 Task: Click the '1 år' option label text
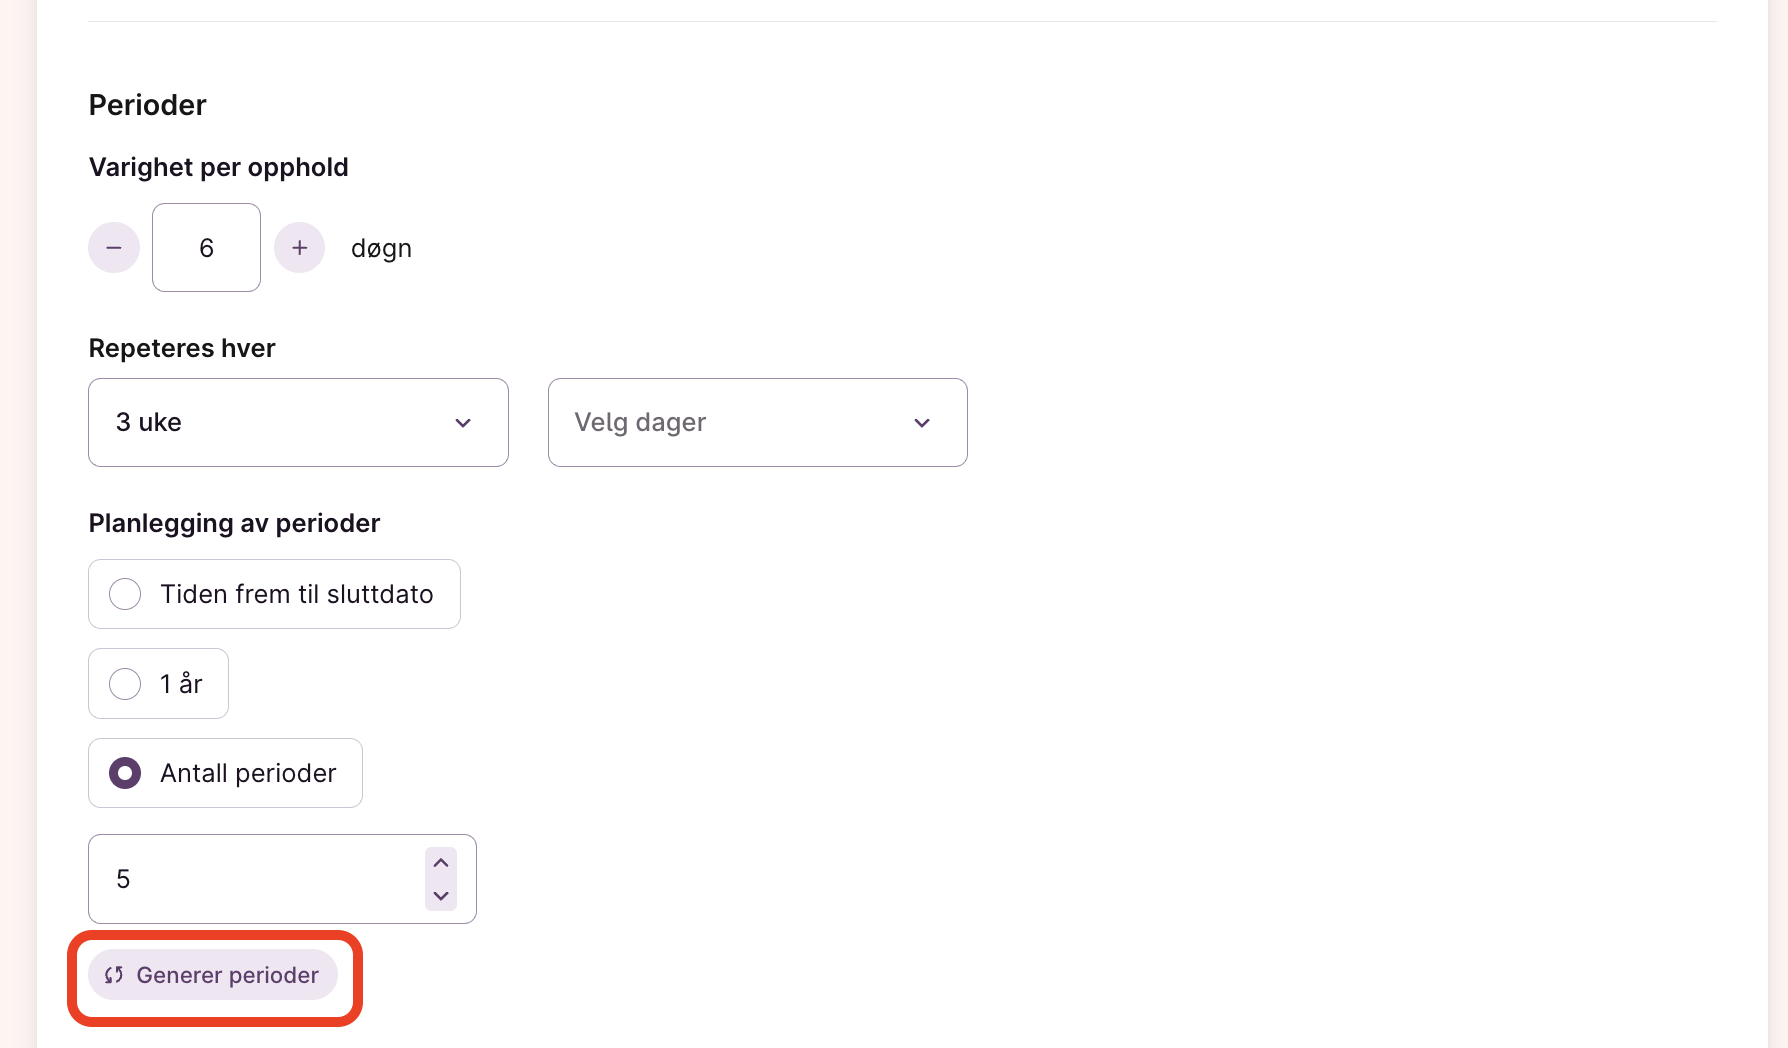[181, 684]
